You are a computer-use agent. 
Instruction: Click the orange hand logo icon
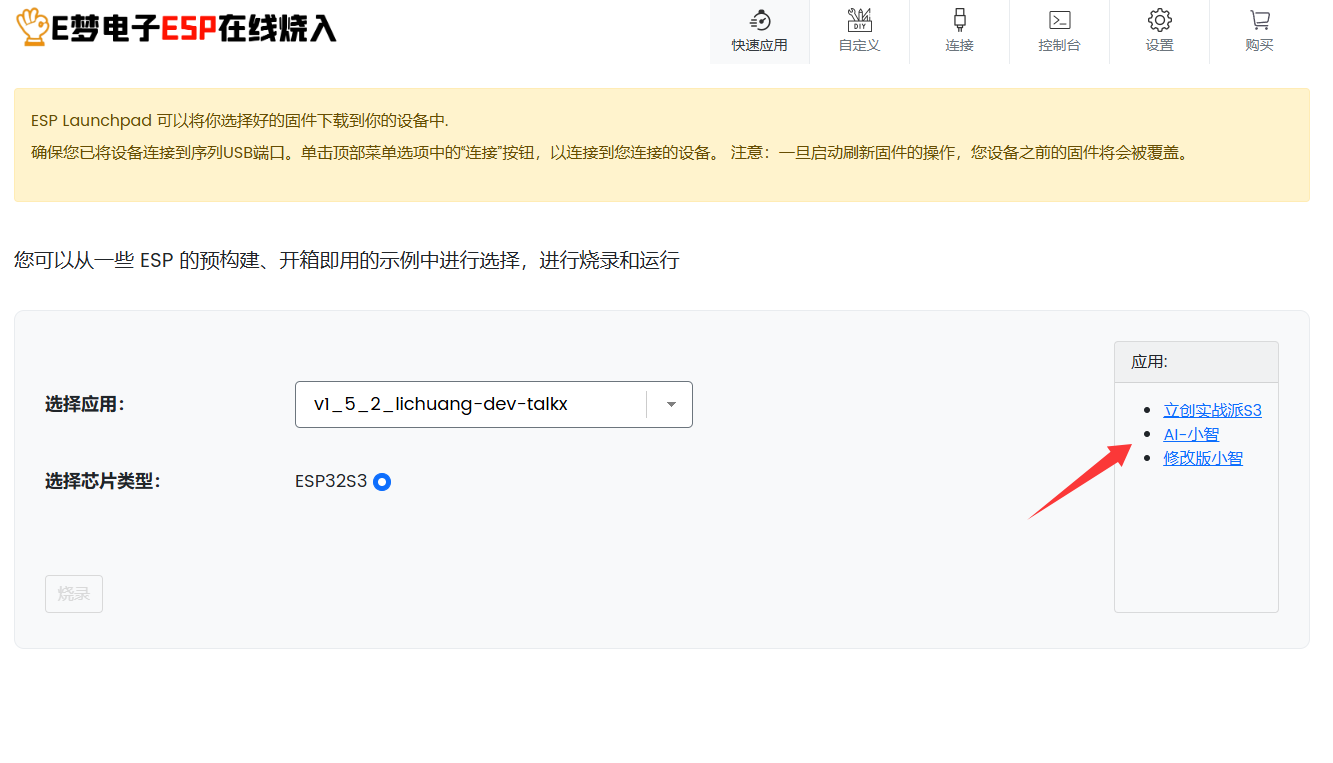32,27
